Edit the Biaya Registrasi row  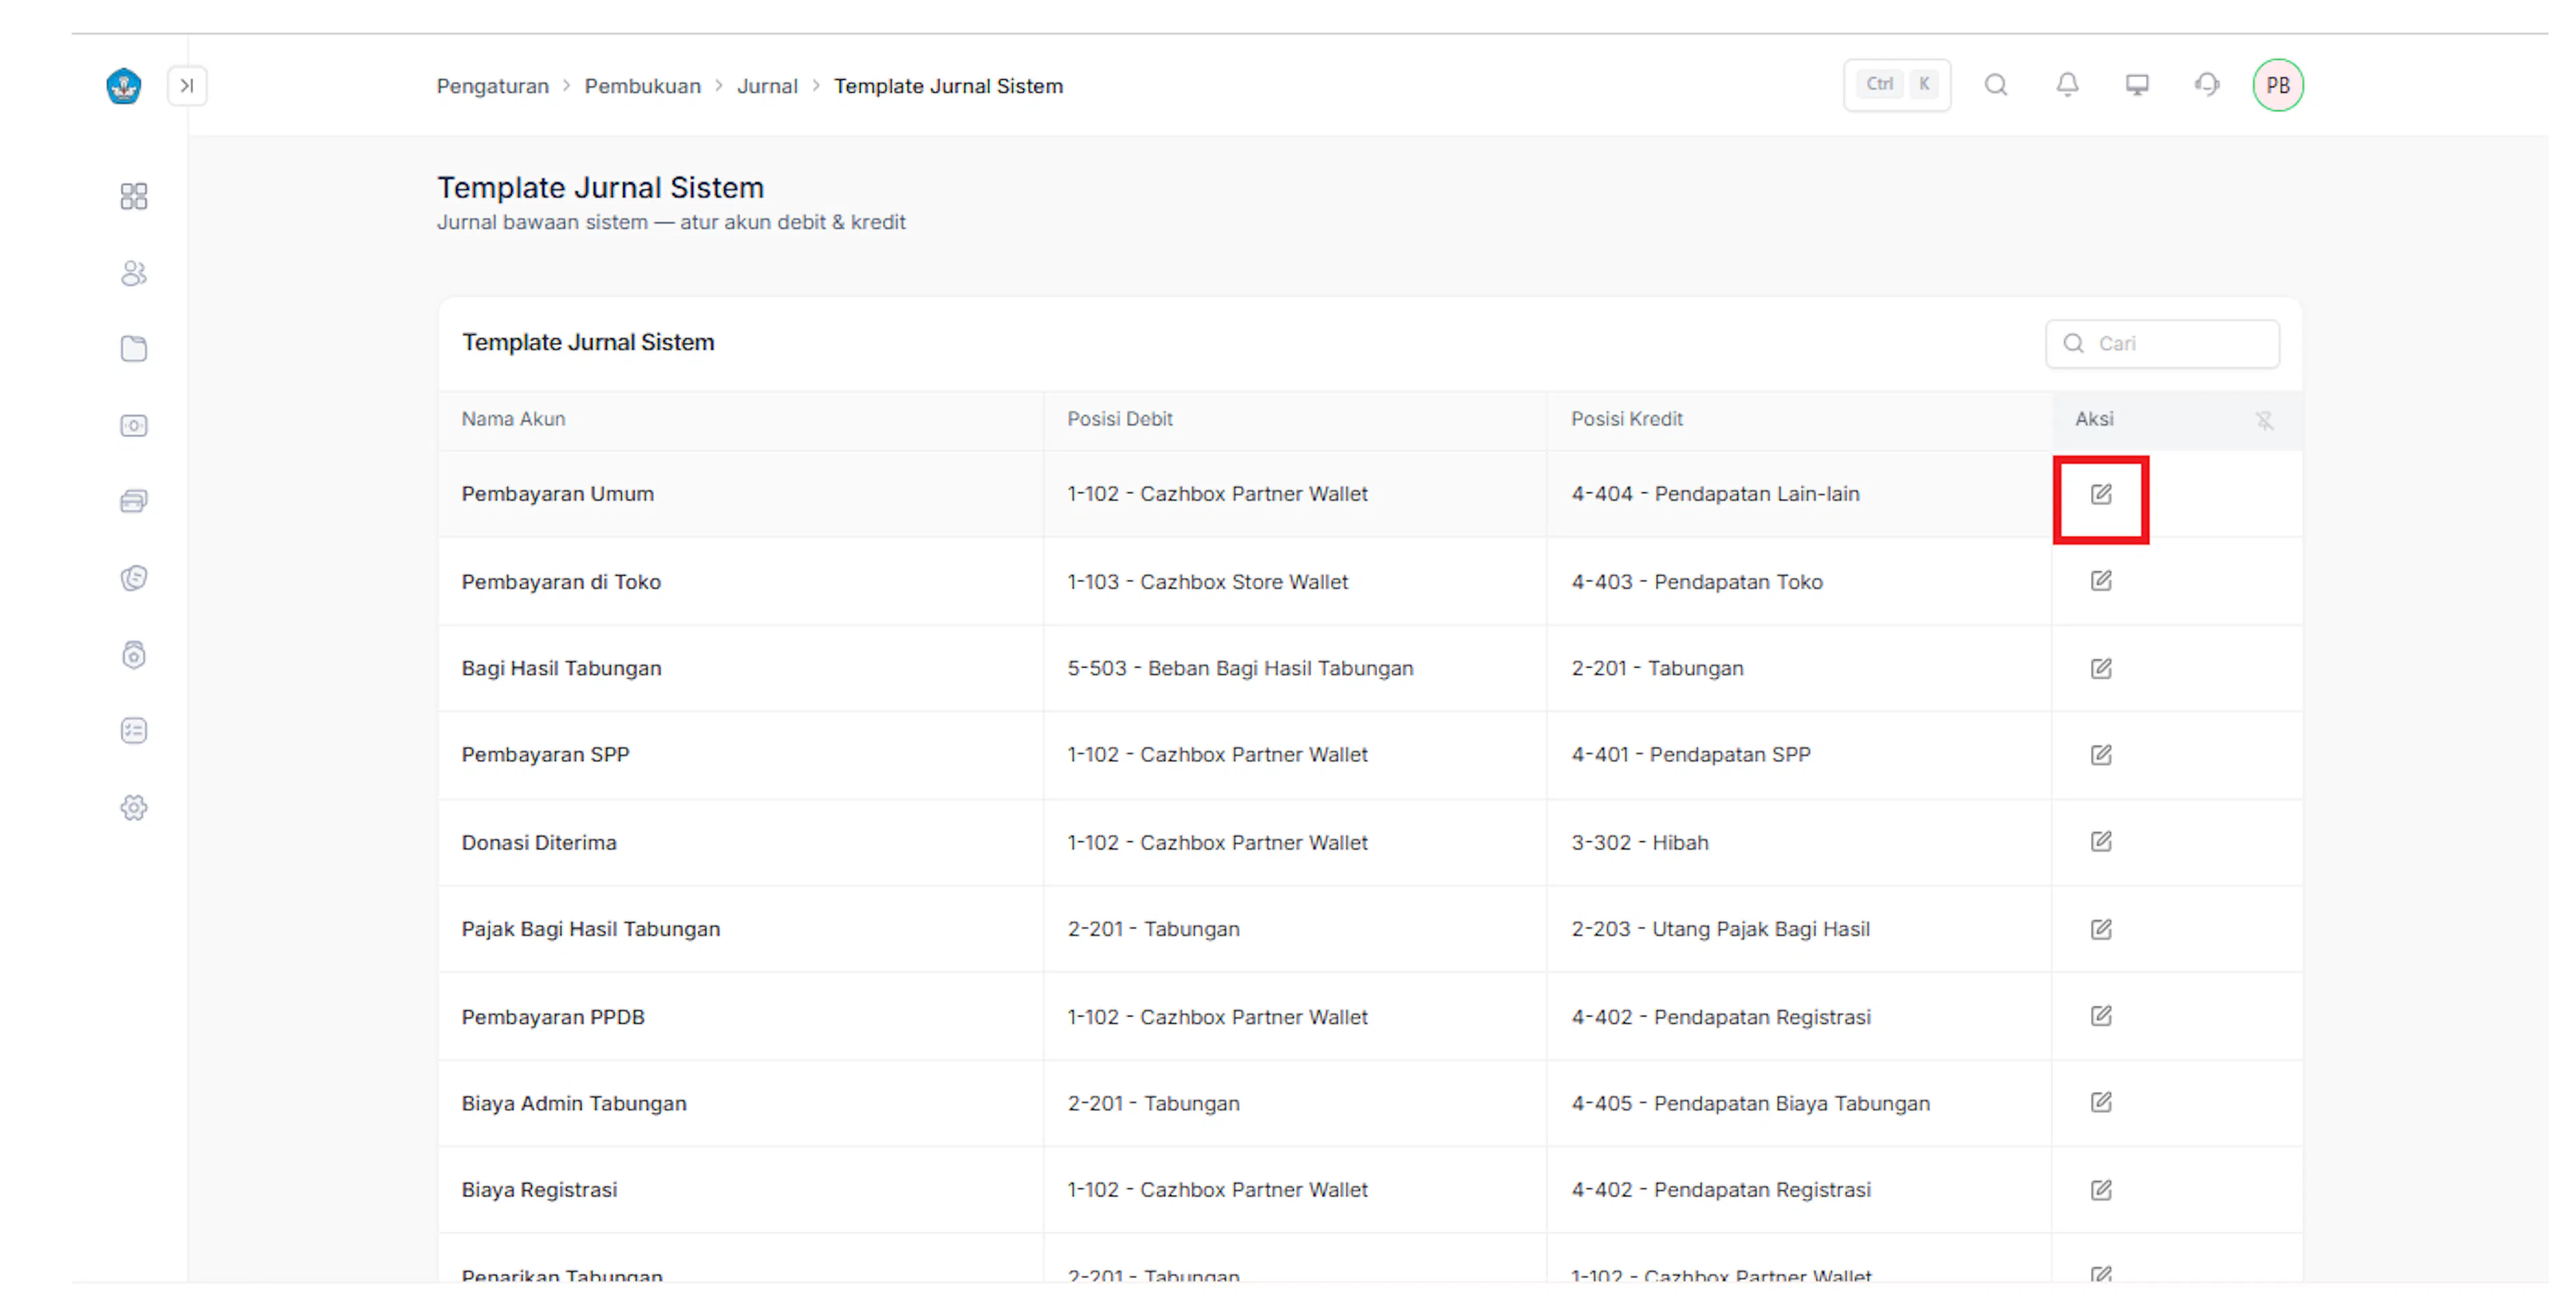click(2100, 1191)
